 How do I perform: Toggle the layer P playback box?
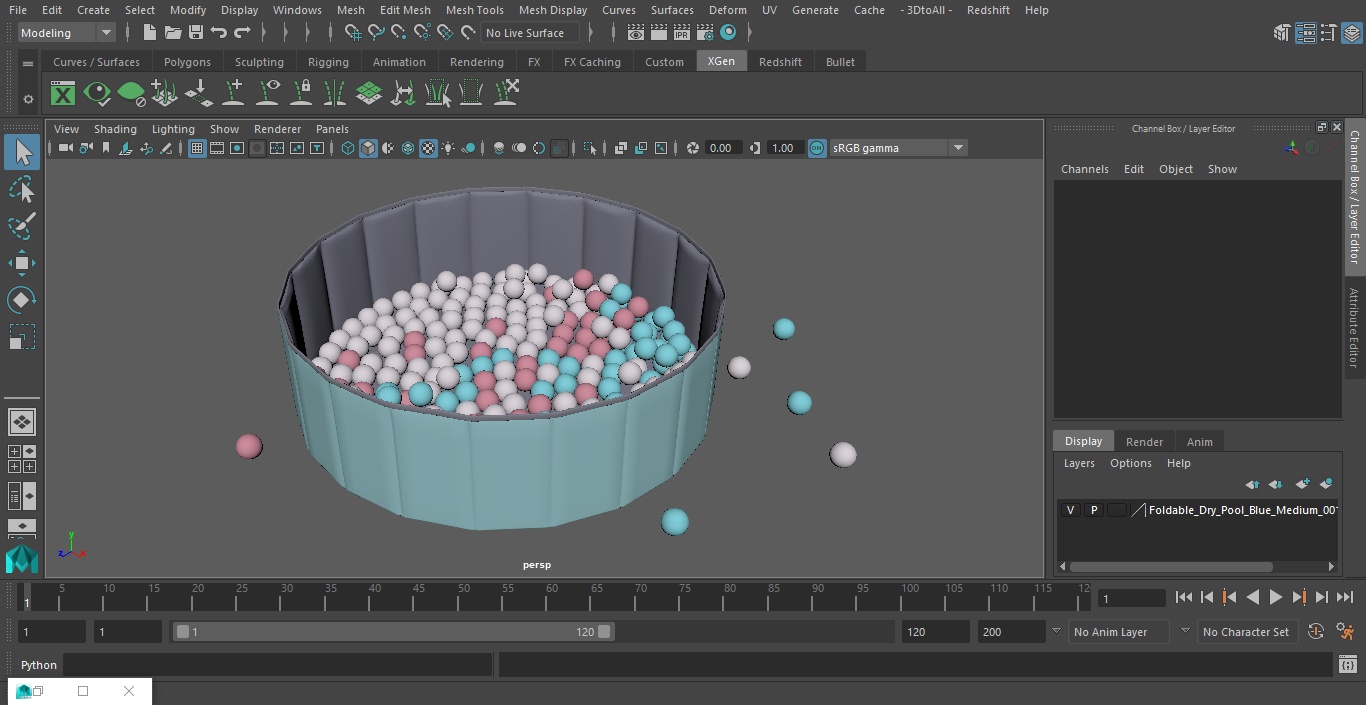click(x=1094, y=510)
